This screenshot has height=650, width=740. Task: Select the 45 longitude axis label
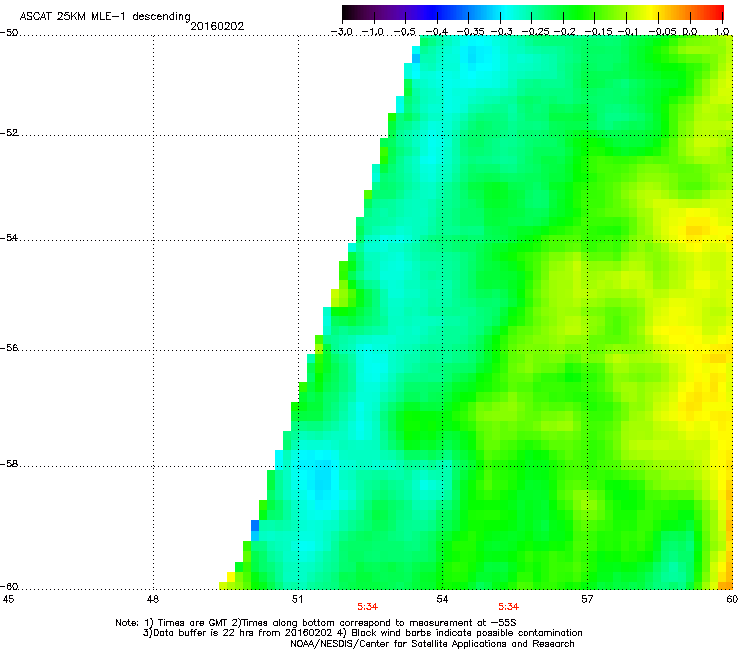click(8, 599)
